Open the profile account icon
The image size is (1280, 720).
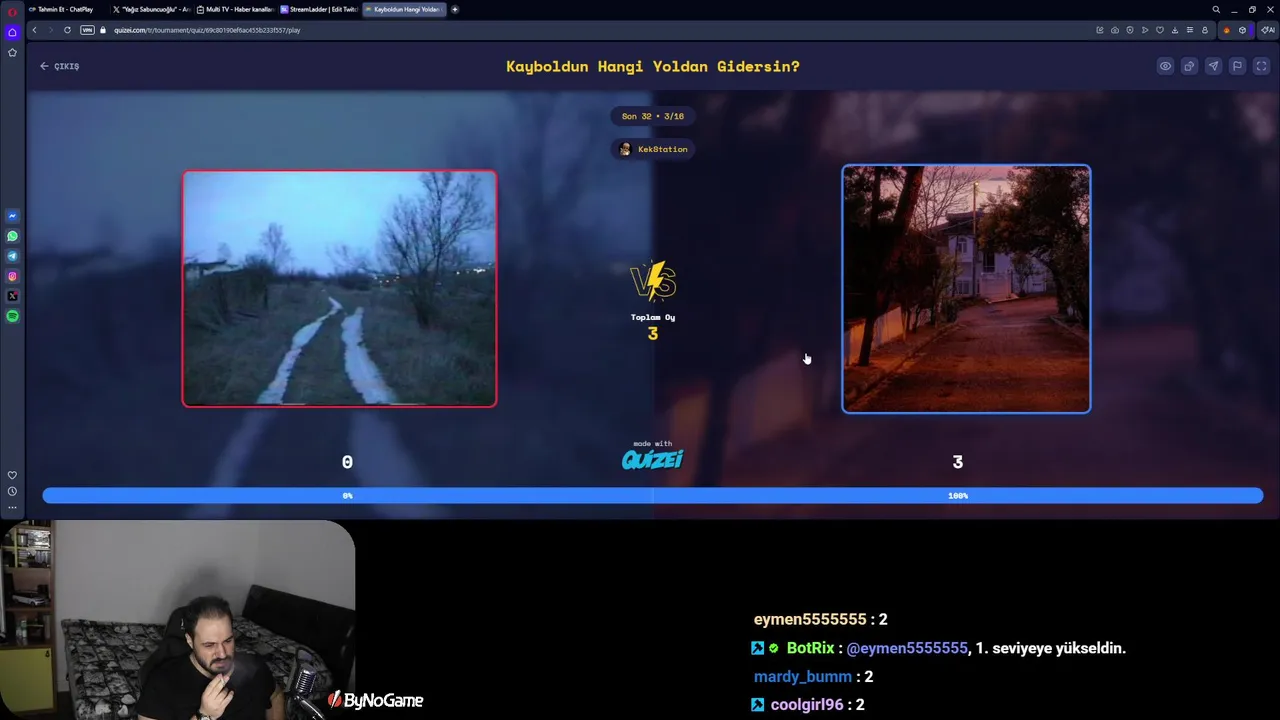[1205, 30]
